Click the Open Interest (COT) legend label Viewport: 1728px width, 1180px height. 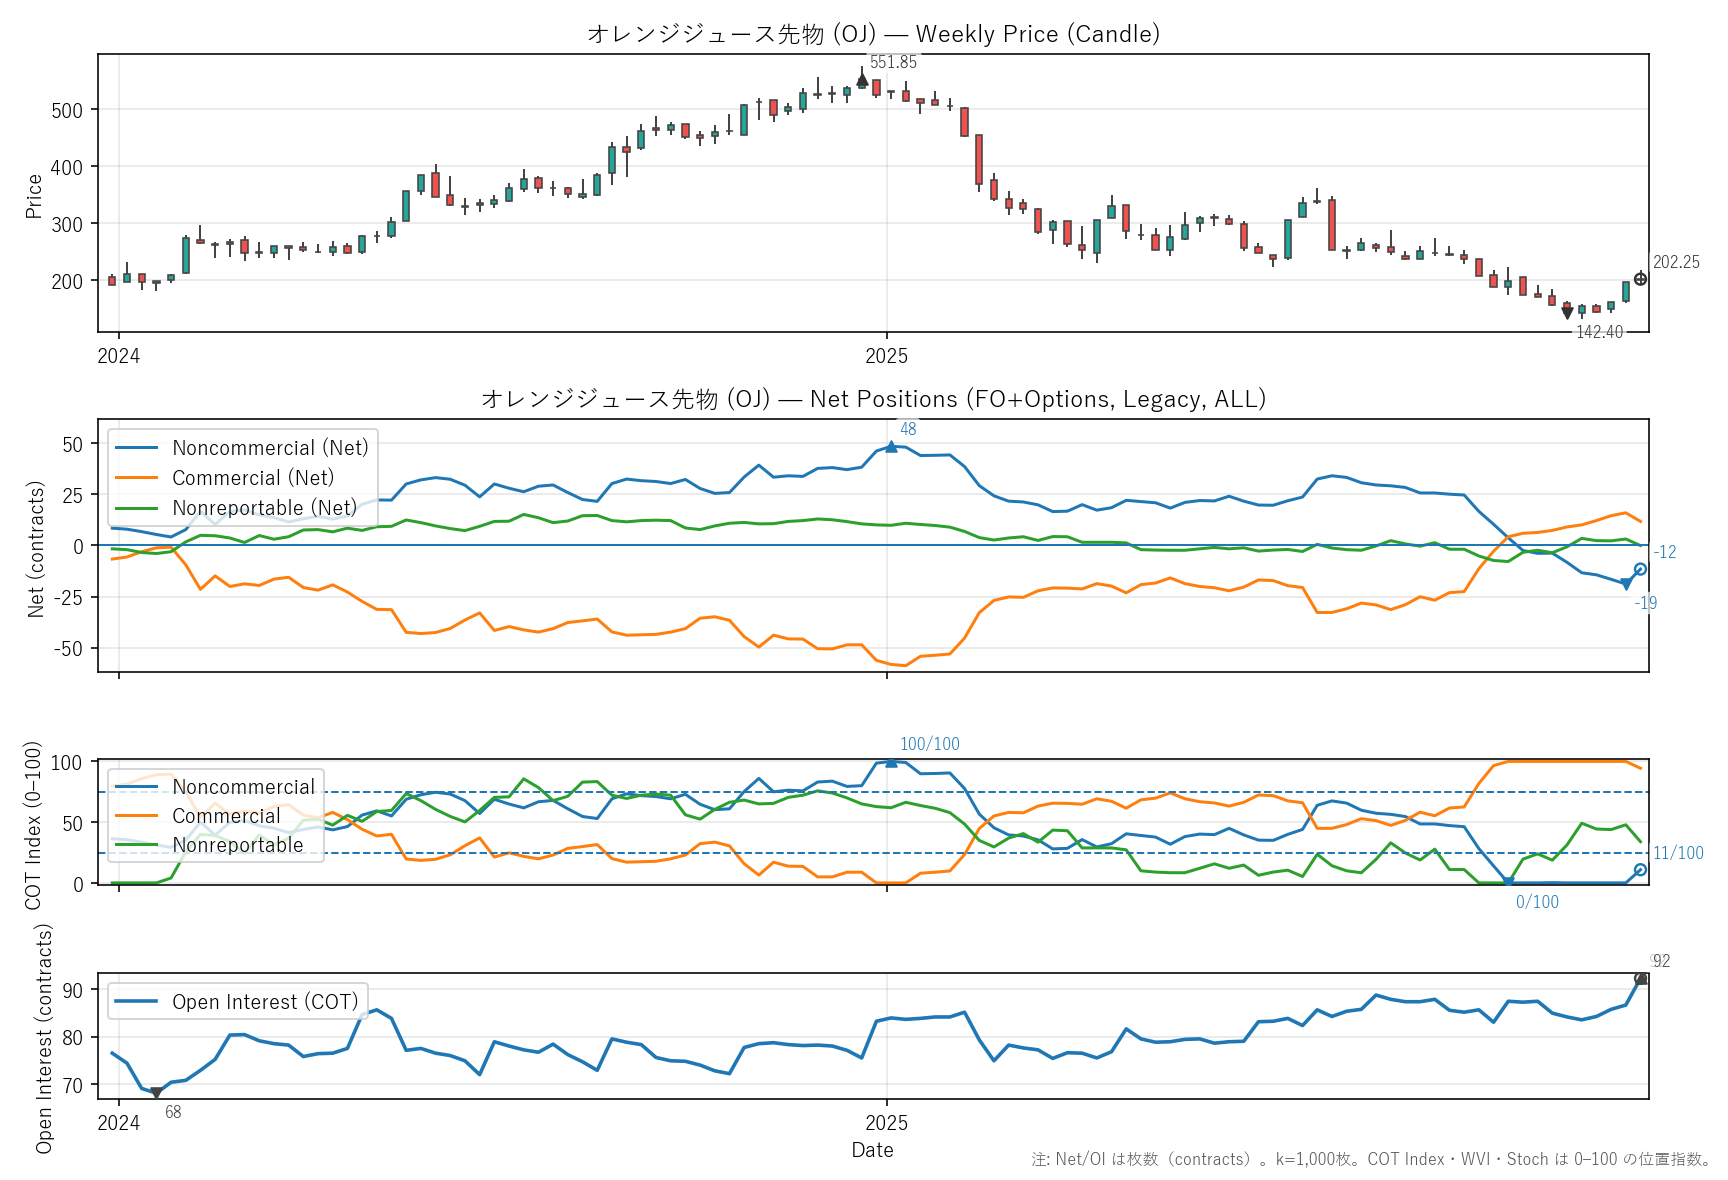tap(264, 1002)
